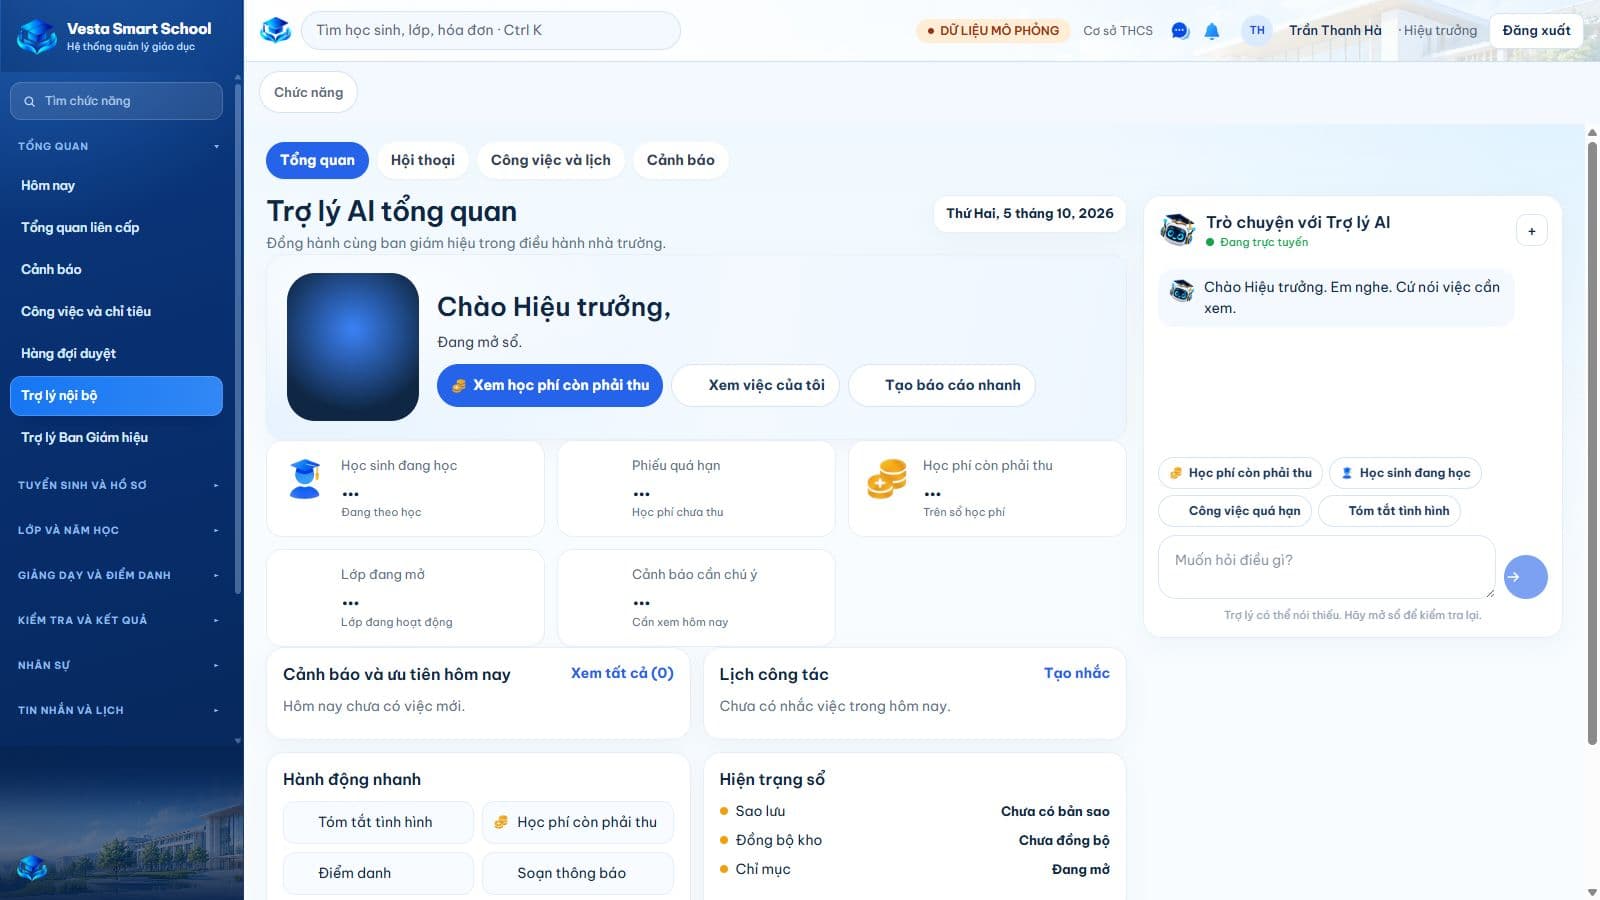Expand the TUYỂN SINH VÀ HỒ SƠ section
The height and width of the screenshot is (900, 1600).
coord(118,485)
